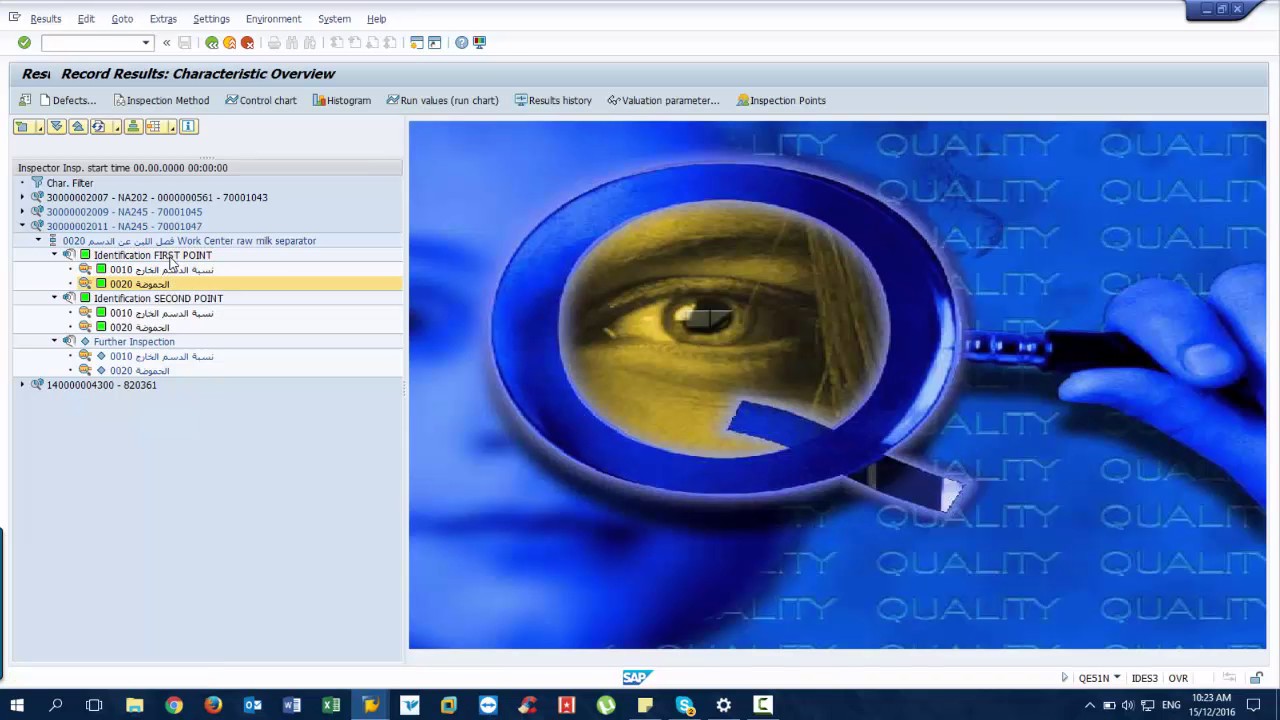Open Microsoft Excel from the taskbar
The width and height of the screenshot is (1280, 720).
(331, 705)
